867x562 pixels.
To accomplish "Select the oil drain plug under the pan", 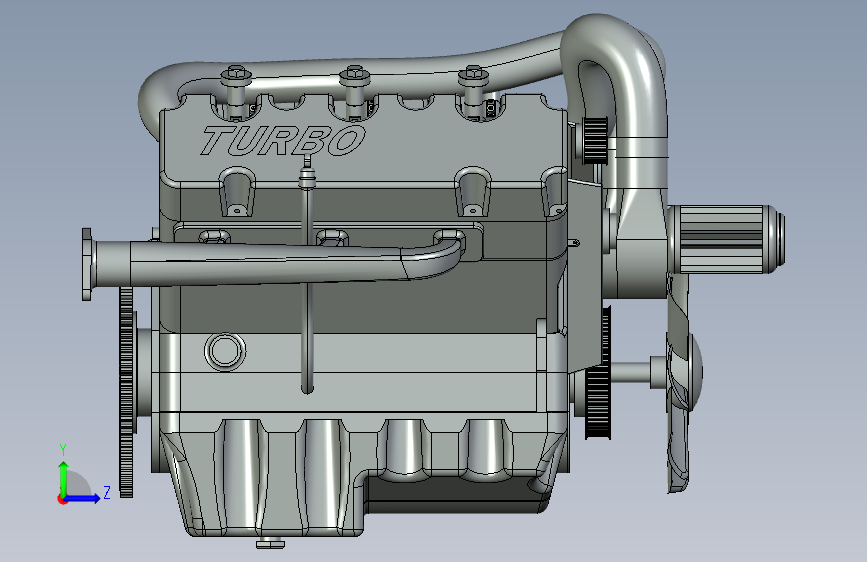I will [x=270, y=543].
